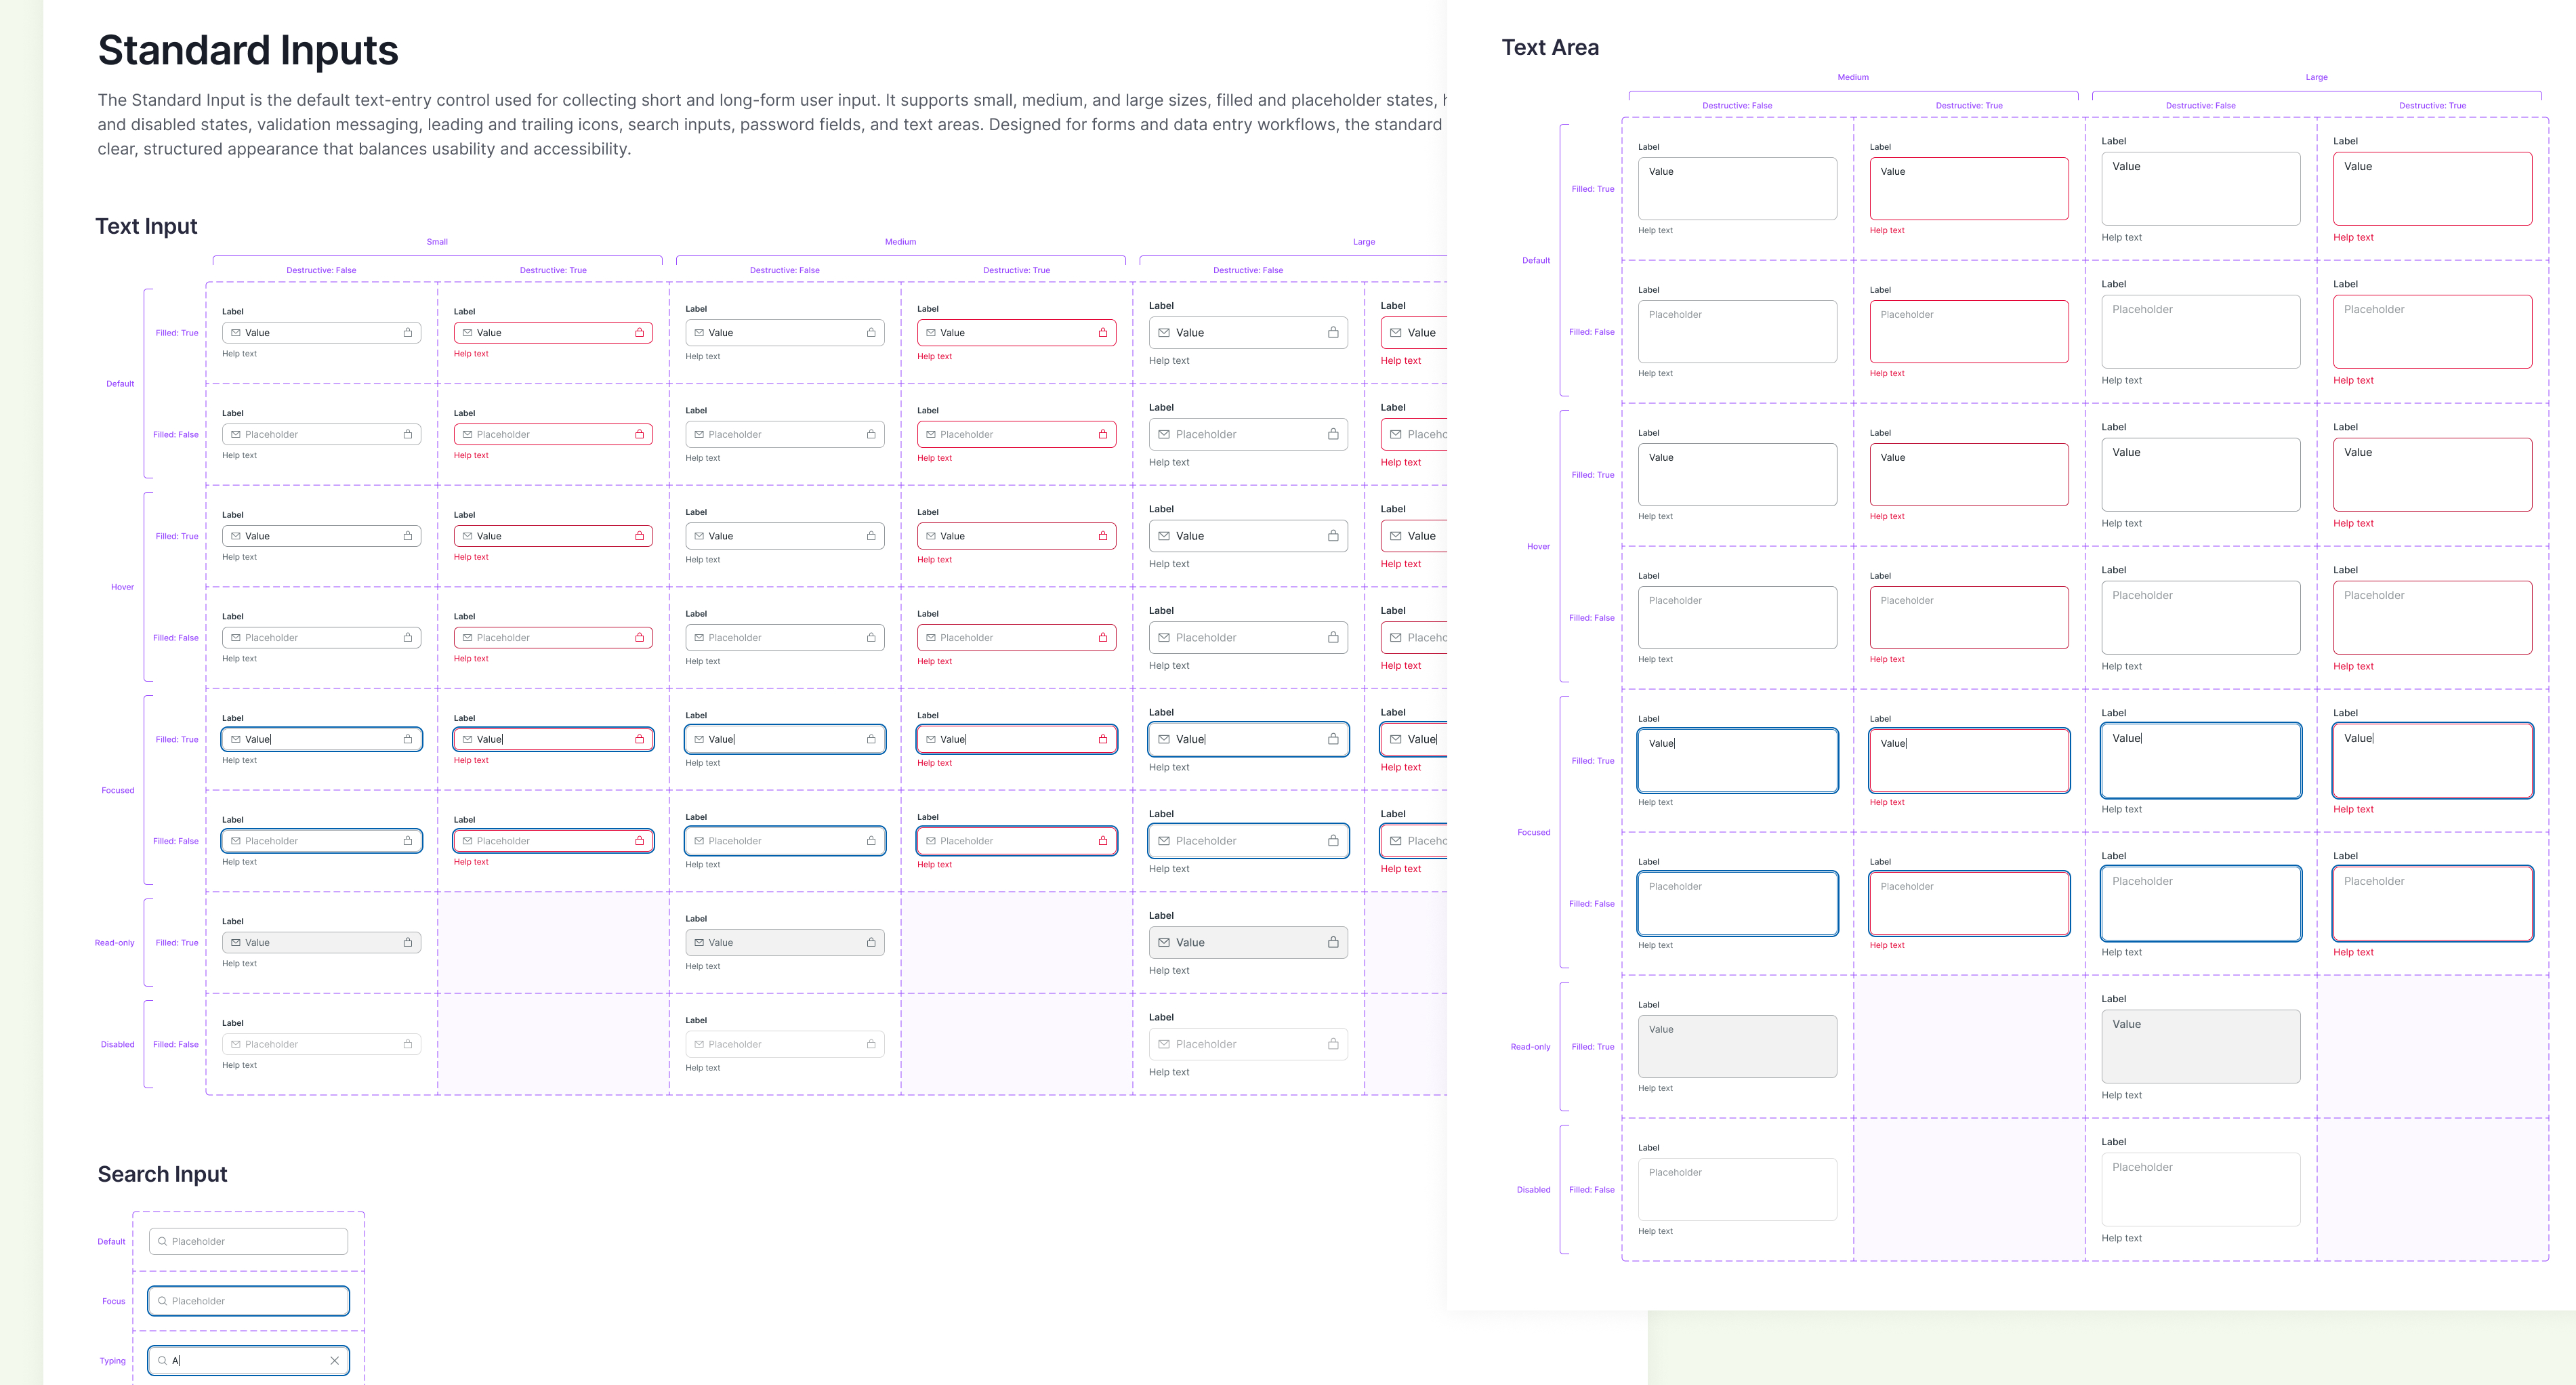Click Large non-destructive Focused placeholder text input

(1248, 841)
